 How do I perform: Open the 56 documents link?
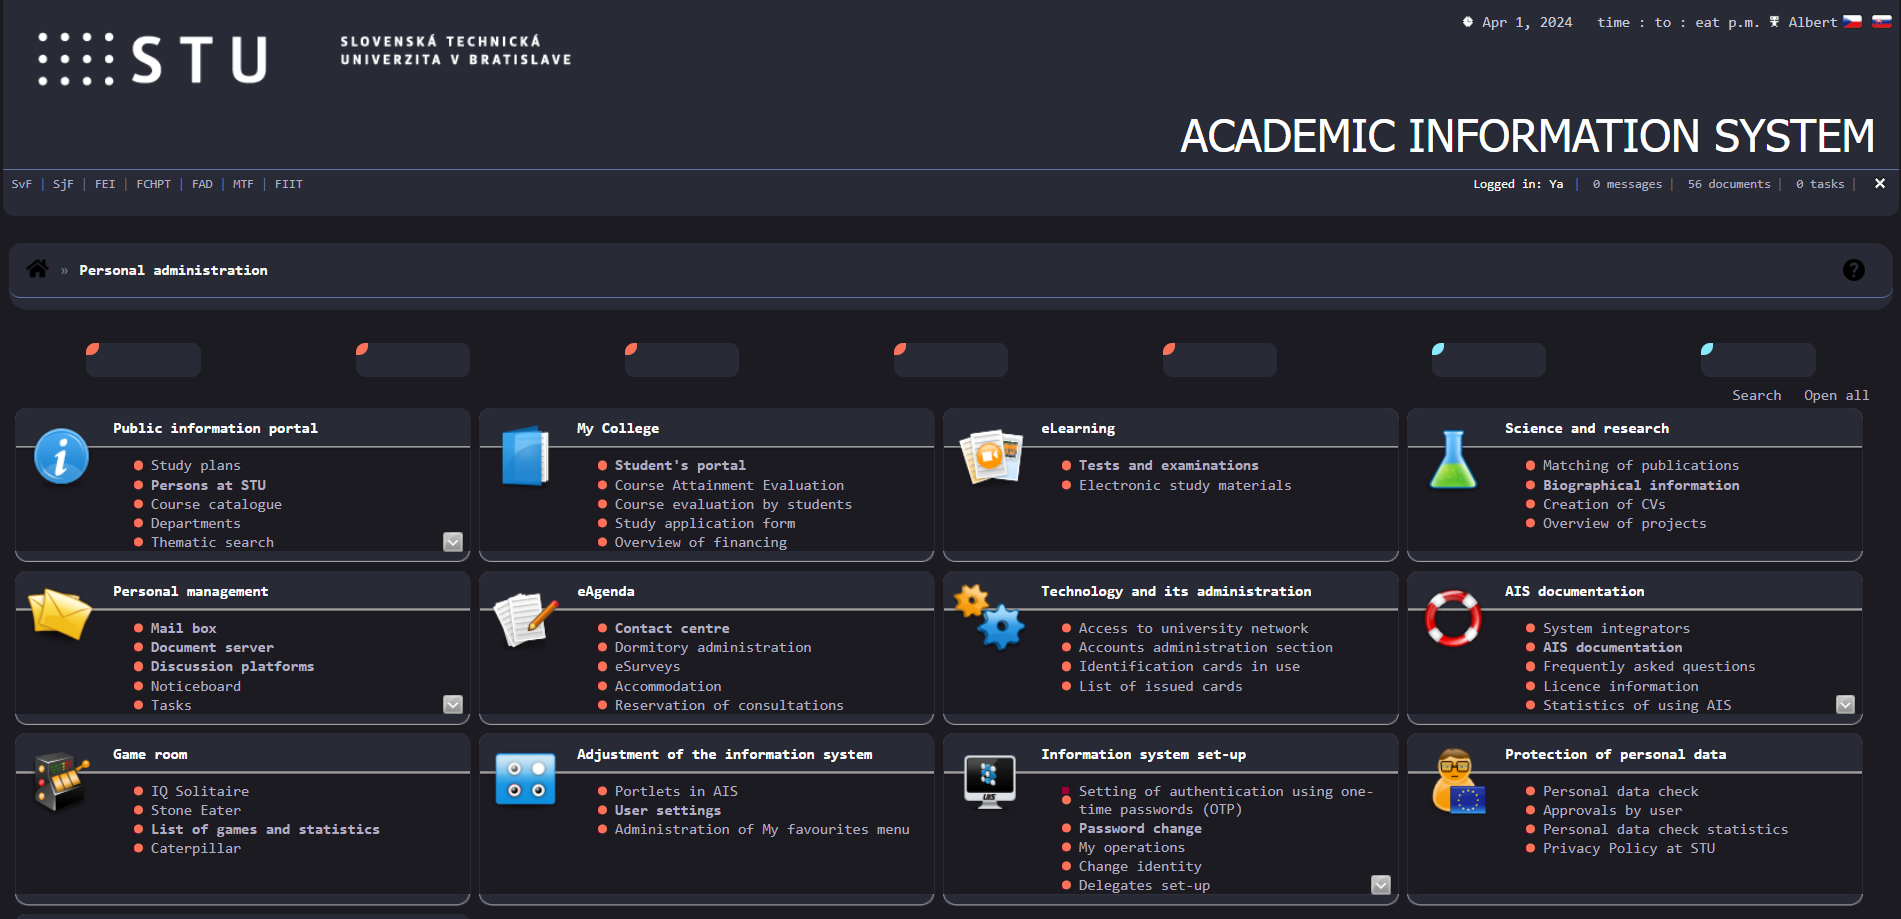1729,184
